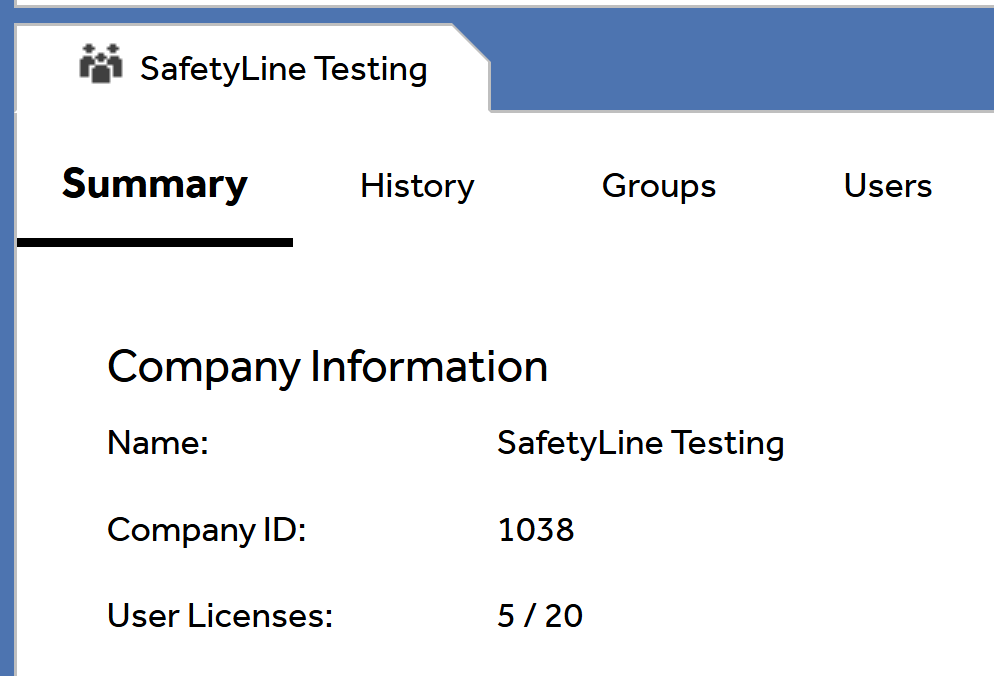Switch to the History tab
This screenshot has width=994, height=676.
pyautogui.click(x=417, y=186)
